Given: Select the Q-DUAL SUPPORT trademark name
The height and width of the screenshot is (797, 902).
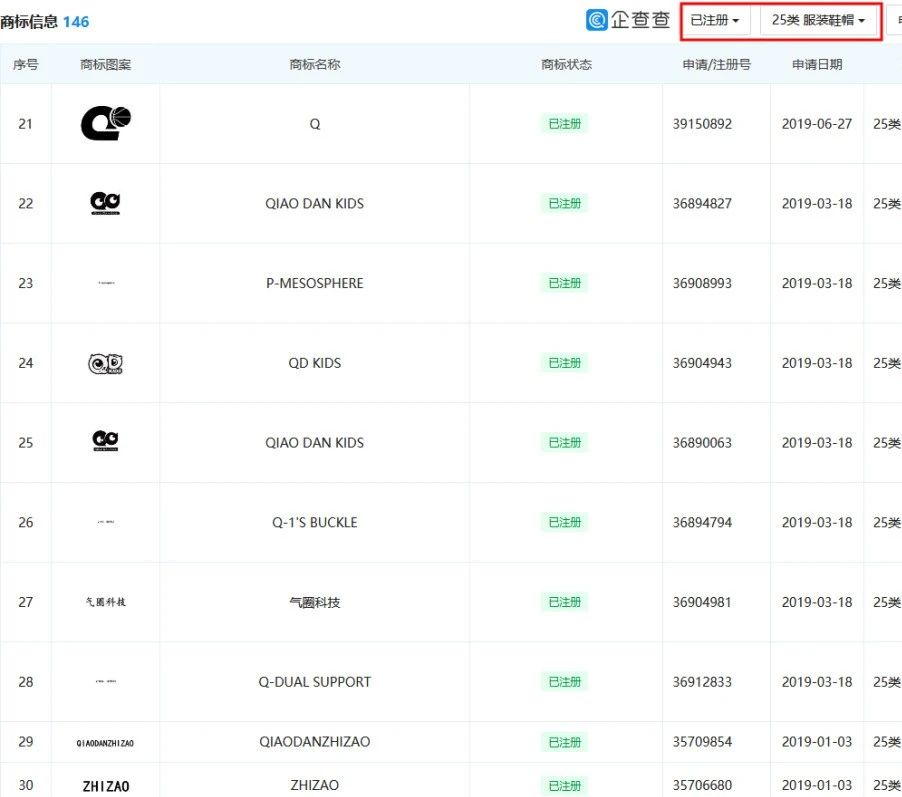Looking at the screenshot, I should click(315, 682).
